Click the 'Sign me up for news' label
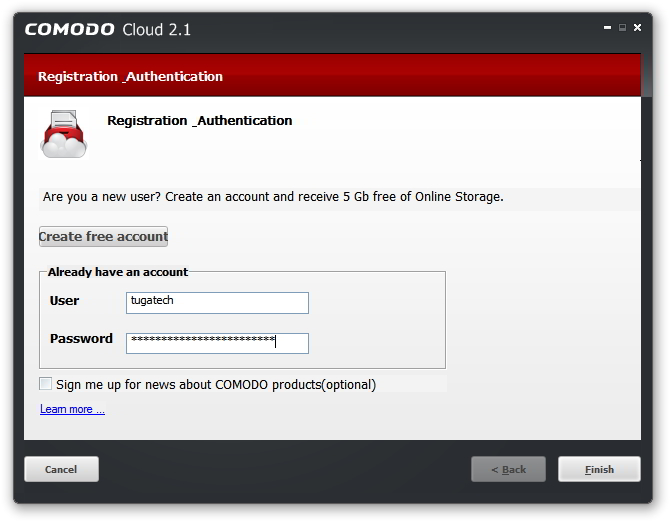The image size is (670, 523). click(x=216, y=385)
